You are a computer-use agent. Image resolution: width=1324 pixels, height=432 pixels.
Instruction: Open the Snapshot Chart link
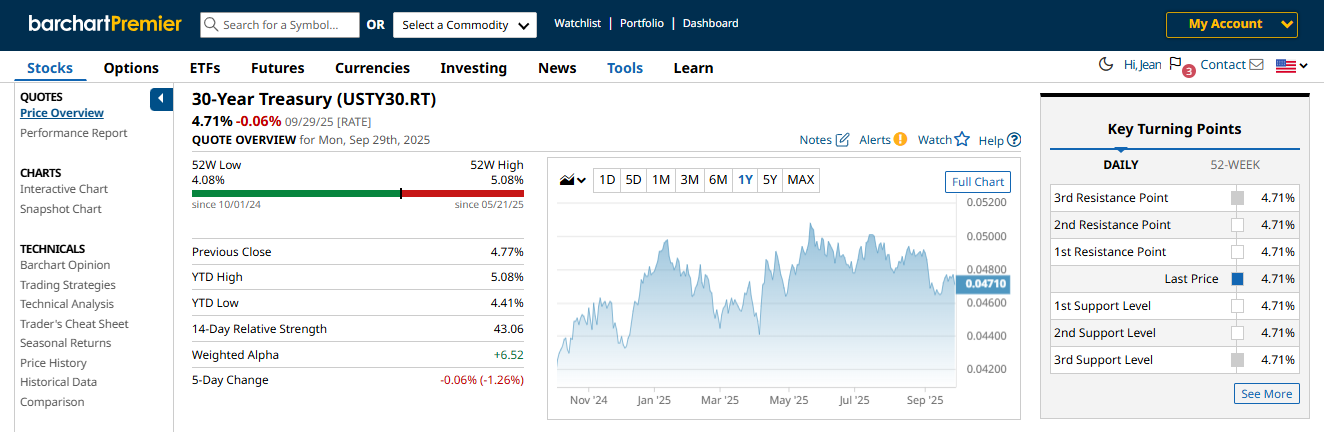(61, 209)
